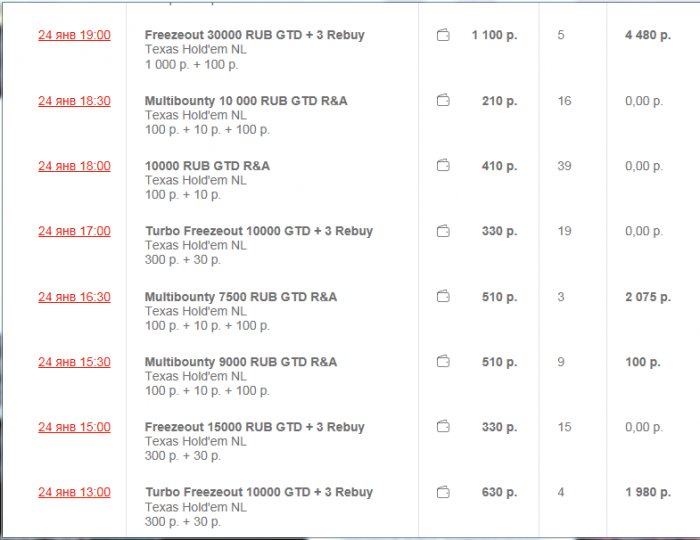Open the 24 янв 15:00 tournament link
This screenshot has width=700, height=540.
point(74,427)
